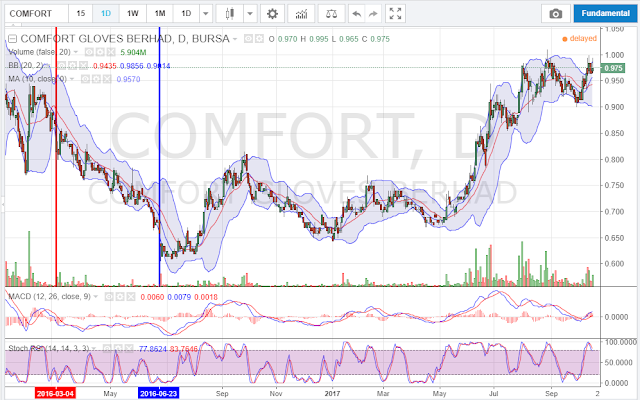Click the 0.975 current price label
640x400 pixels.
pos(613,68)
